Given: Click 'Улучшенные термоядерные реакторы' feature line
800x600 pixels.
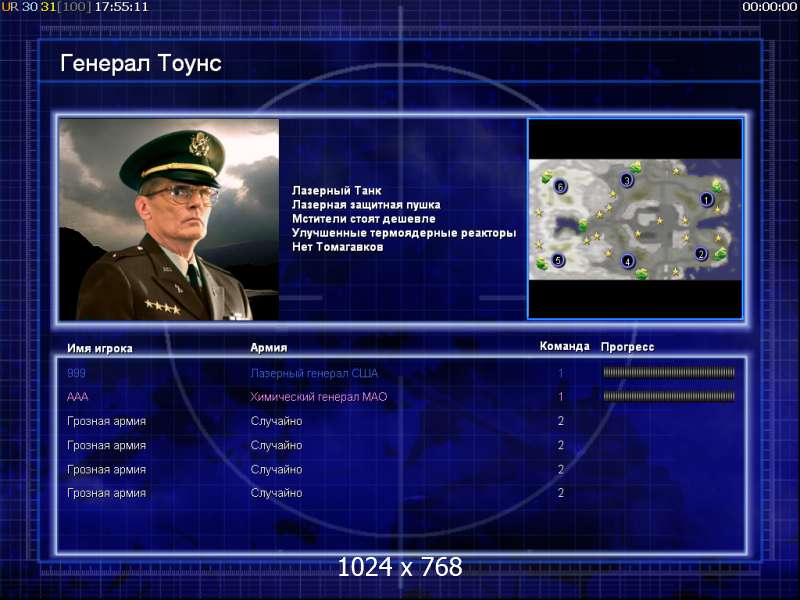Looking at the screenshot, I should [404, 233].
